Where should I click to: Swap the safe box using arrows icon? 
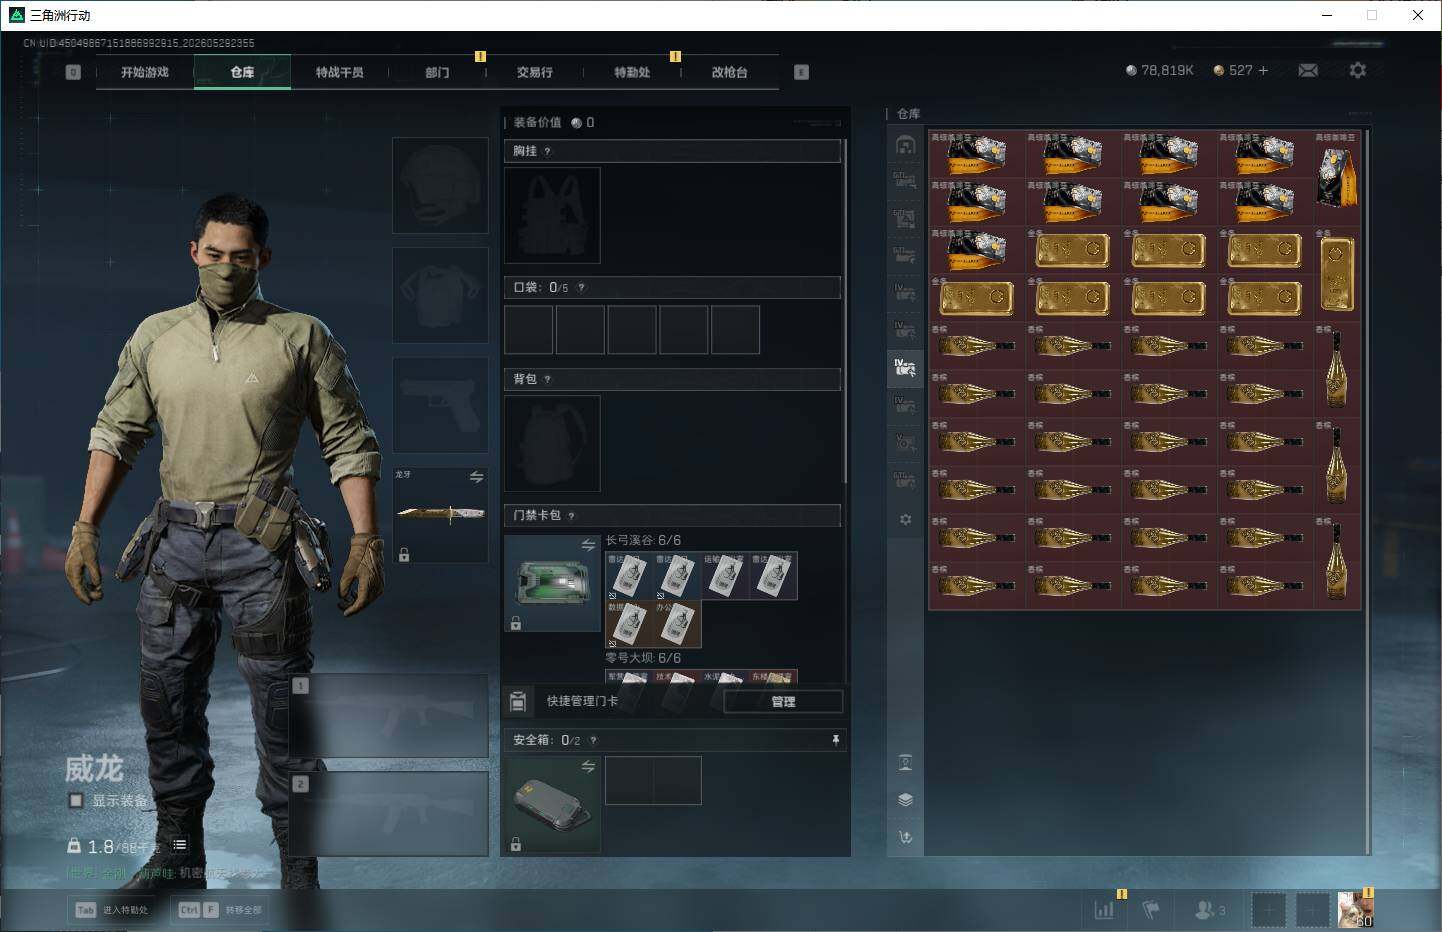click(588, 766)
